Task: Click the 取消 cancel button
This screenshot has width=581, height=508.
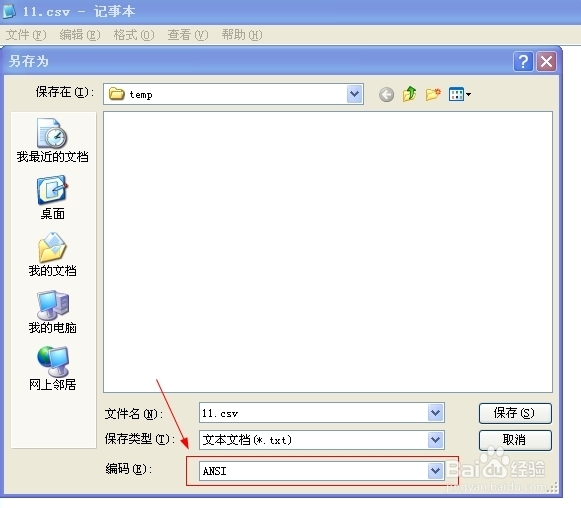Action: point(515,440)
